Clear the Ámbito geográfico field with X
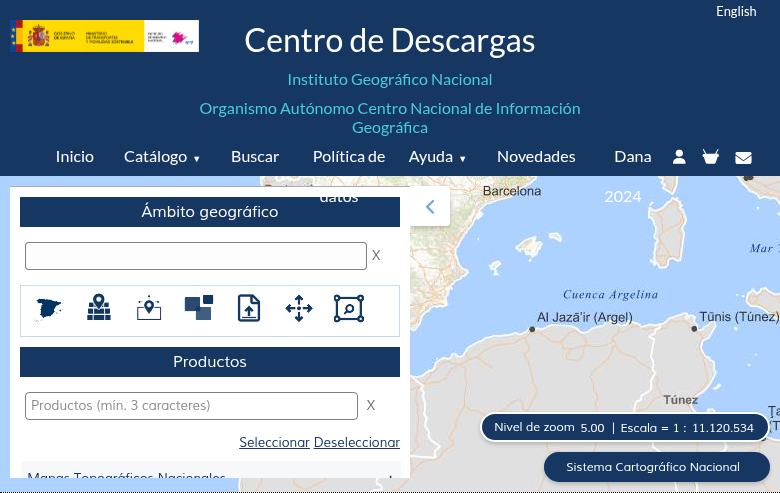Image resolution: width=780 pixels, height=493 pixels. [376, 256]
